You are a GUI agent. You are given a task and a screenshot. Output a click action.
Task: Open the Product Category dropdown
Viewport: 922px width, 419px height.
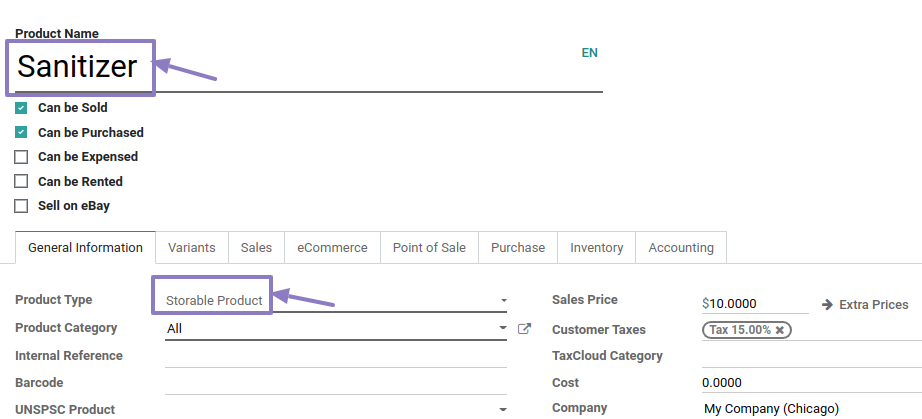[x=503, y=328]
